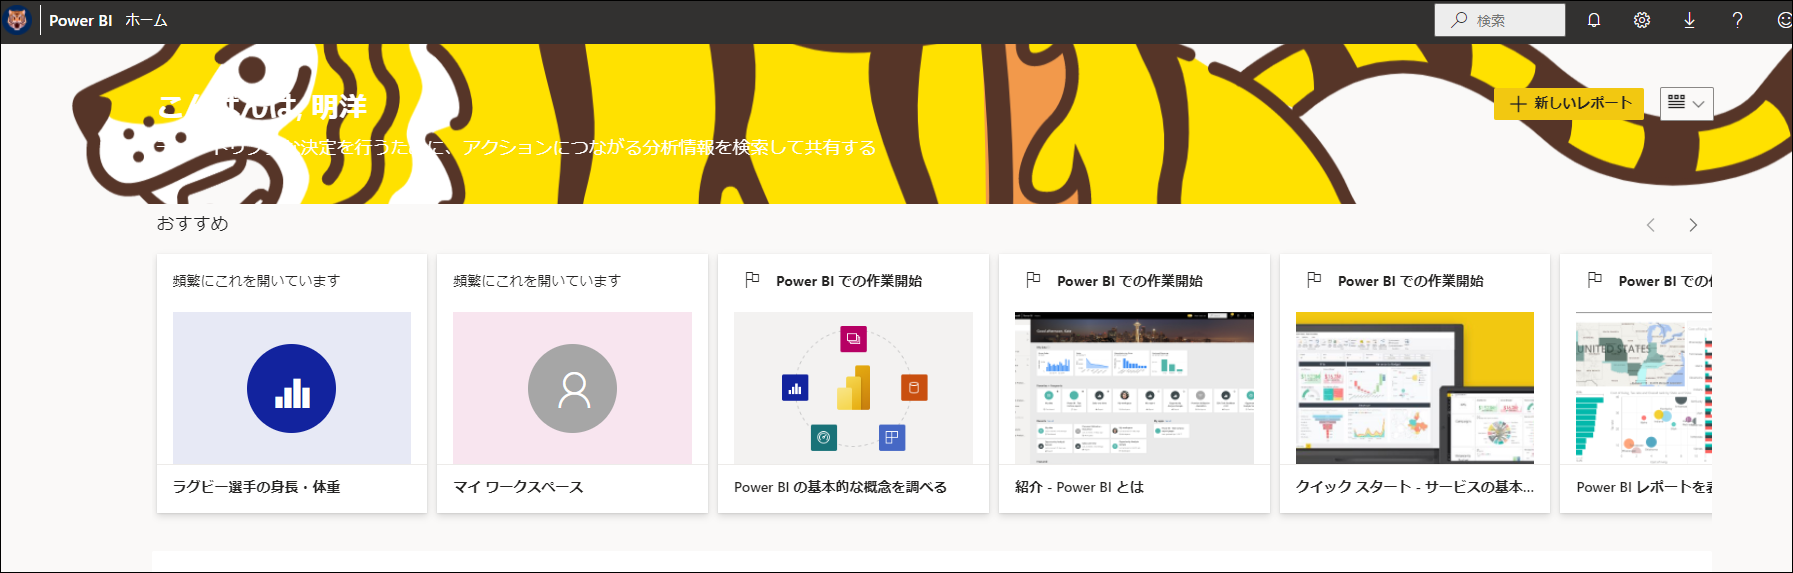This screenshot has height=573, width=1793.
Task: Click the tiger profile avatar icon
Action: pos(18,20)
